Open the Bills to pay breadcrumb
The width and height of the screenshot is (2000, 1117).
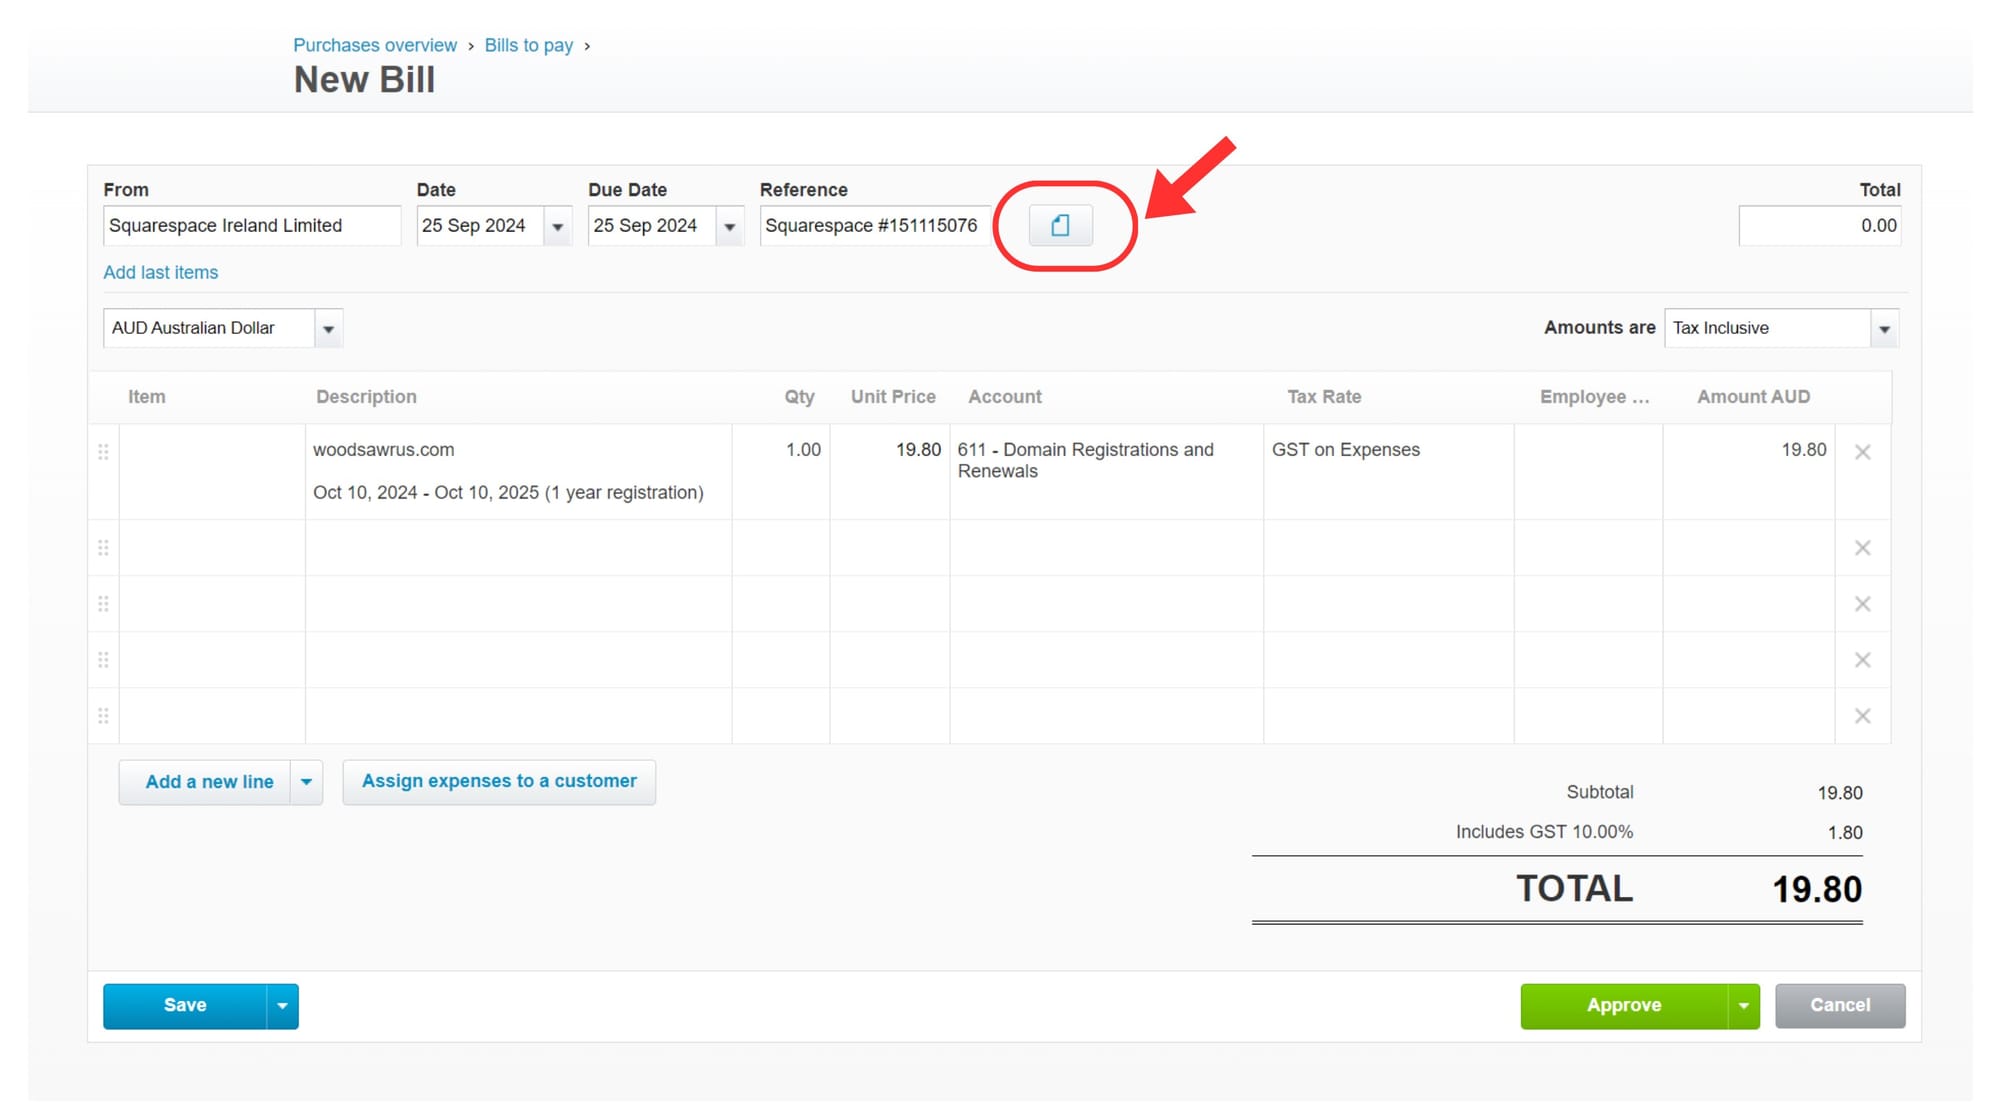click(x=529, y=45)
